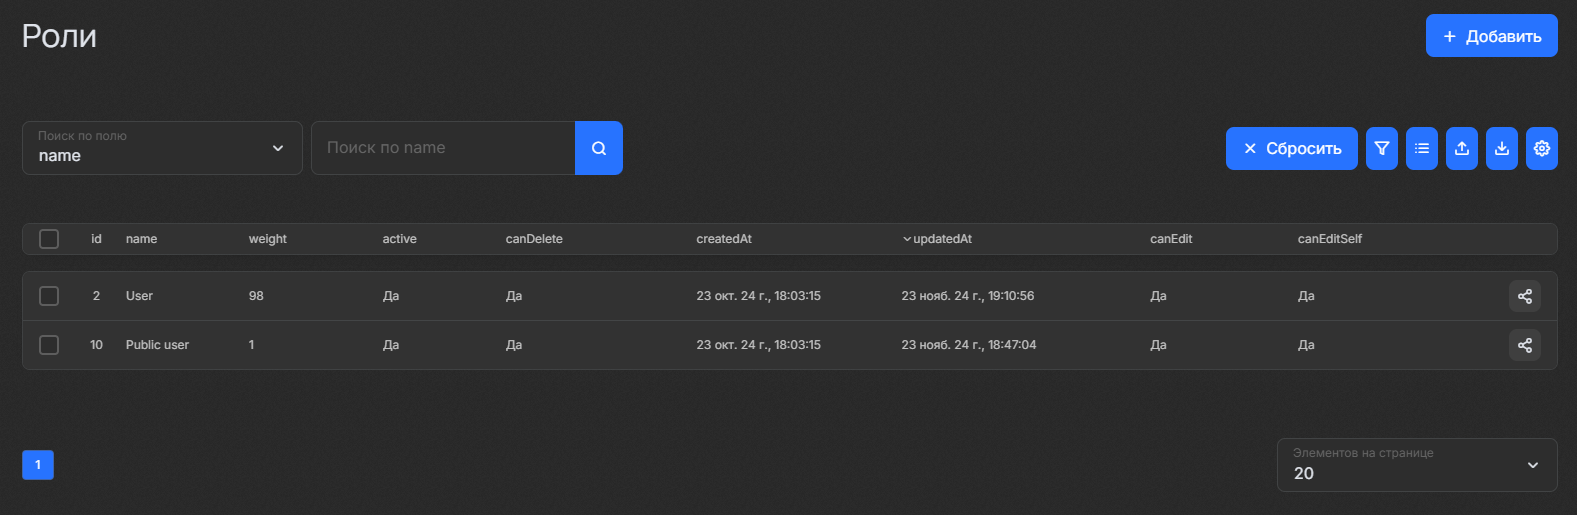Click the 'Сбросить' reset button
1577x515 pixels.
point(1291,148)
